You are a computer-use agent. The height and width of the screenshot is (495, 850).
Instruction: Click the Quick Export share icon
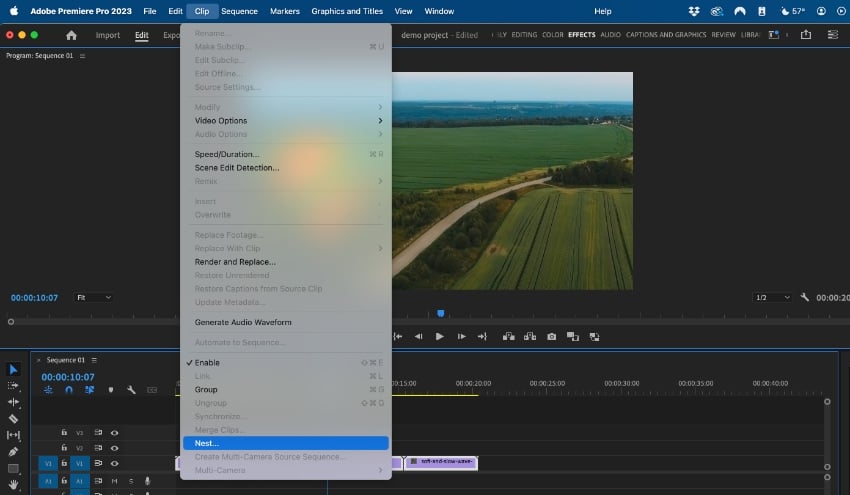click(806, 35)
